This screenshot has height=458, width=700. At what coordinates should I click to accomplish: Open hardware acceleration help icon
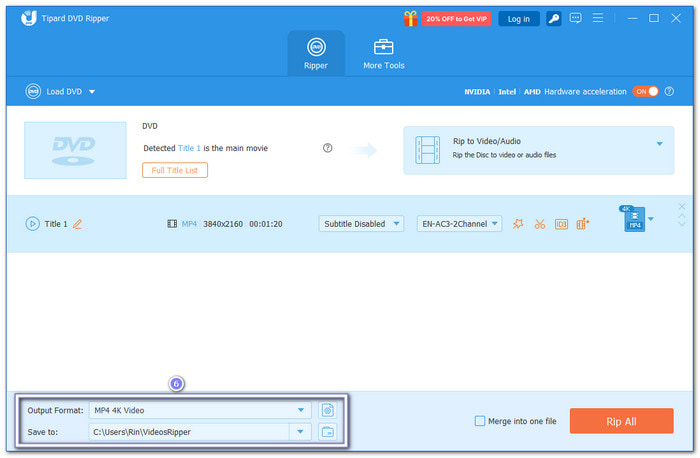click(x=669, y=92)
